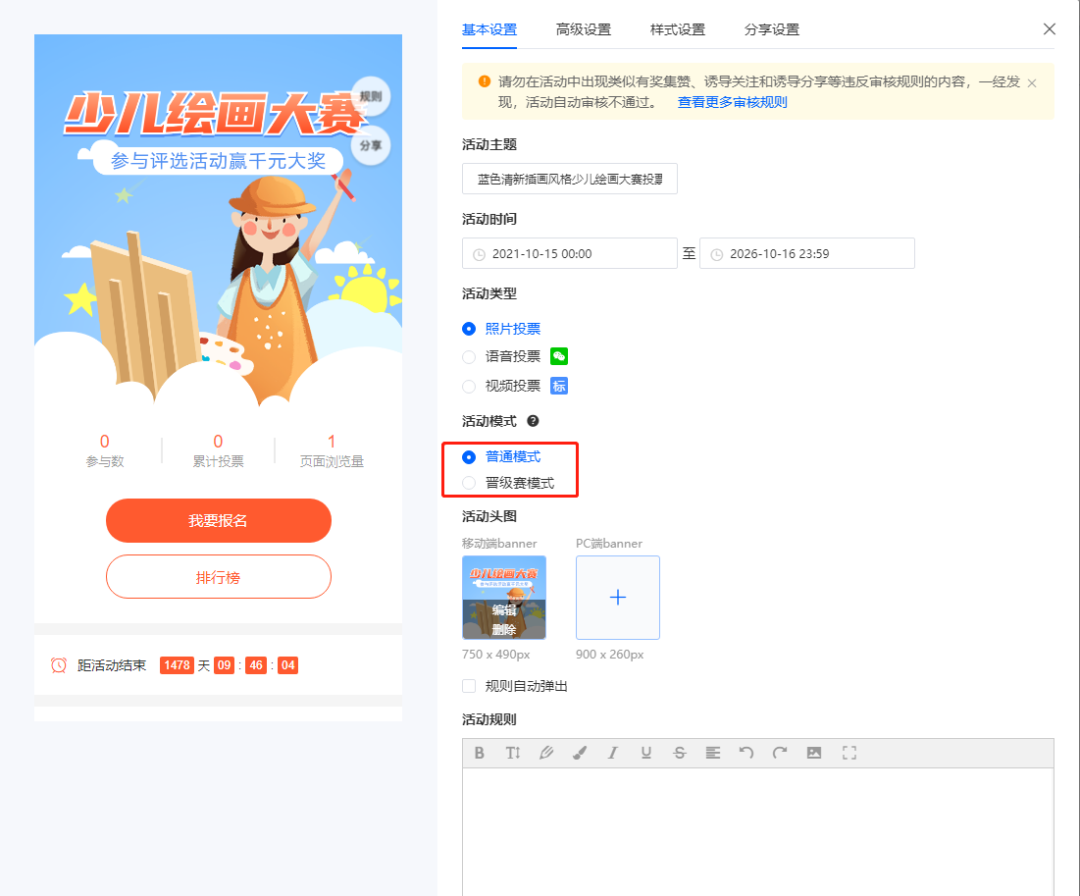
Task: Click the 活动主题 input field
Action: [x=570, y=179]
